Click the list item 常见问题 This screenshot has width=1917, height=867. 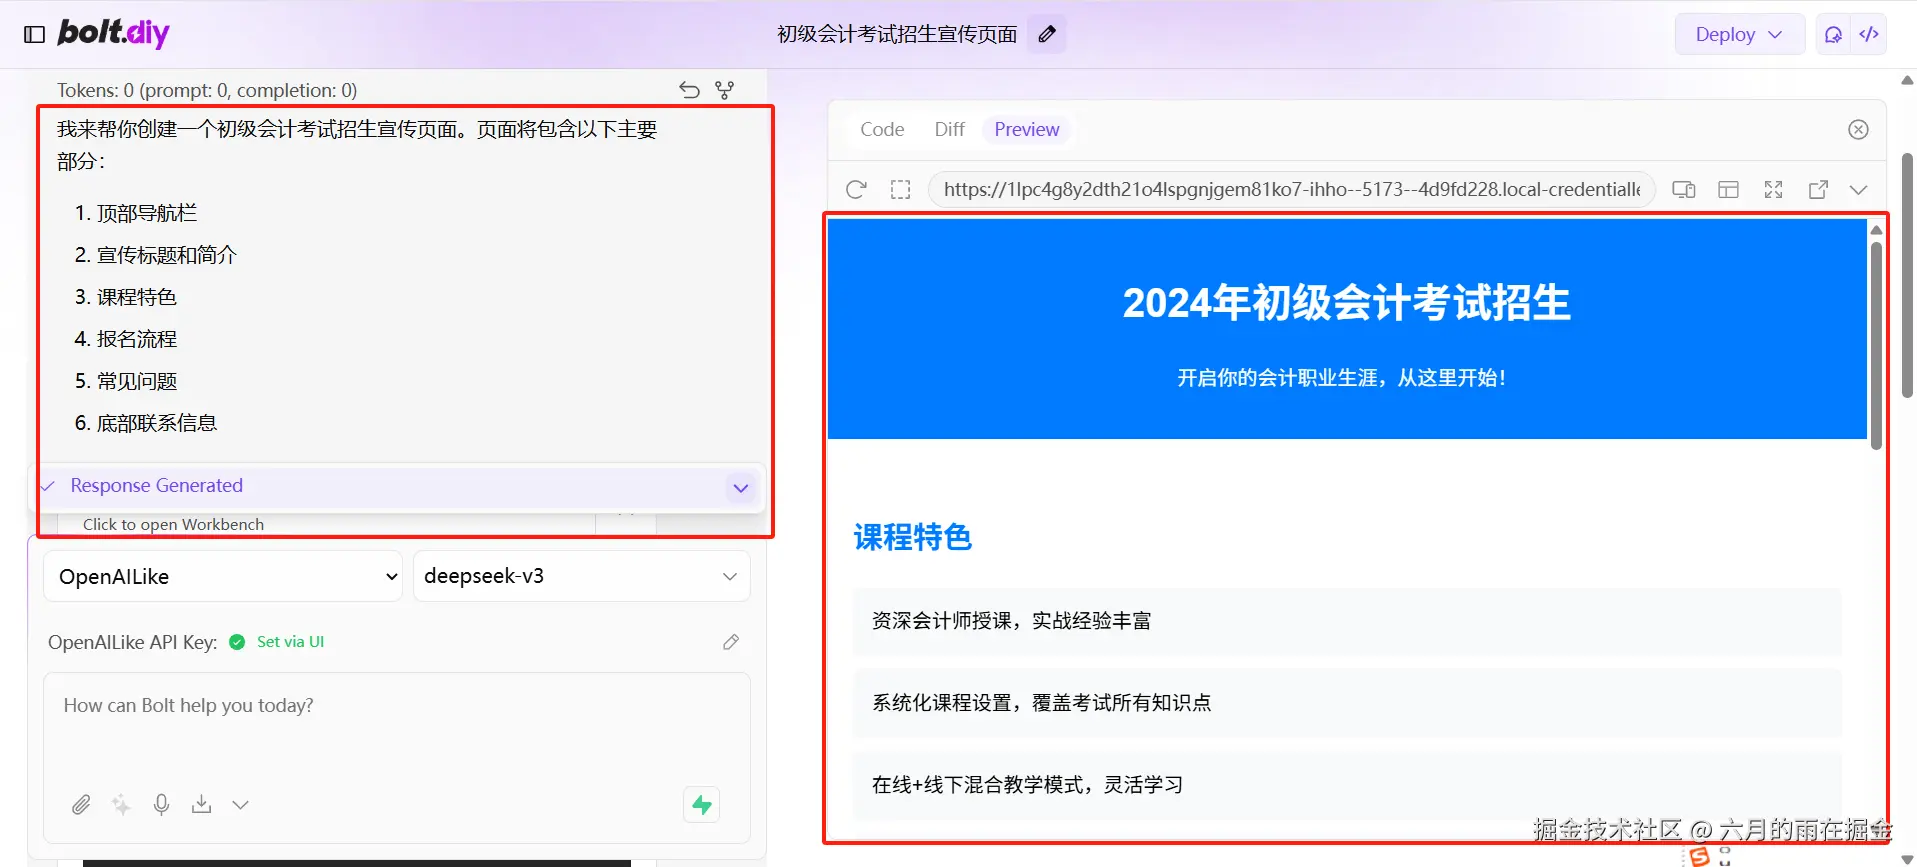coord(137,381)
